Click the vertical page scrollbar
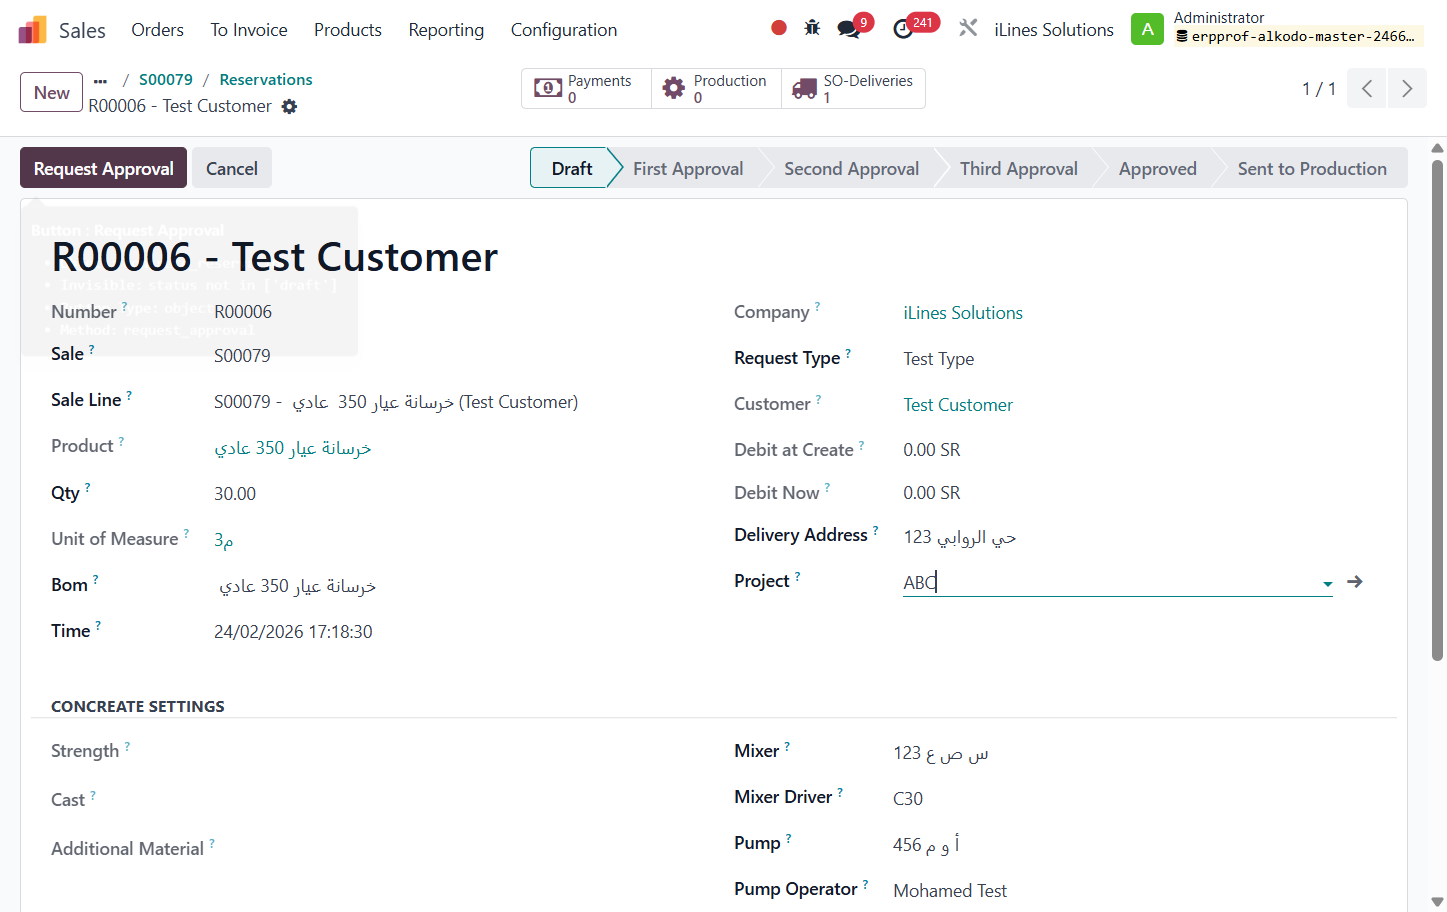This screenshot has height=912, width=1447. [1438, 410]
